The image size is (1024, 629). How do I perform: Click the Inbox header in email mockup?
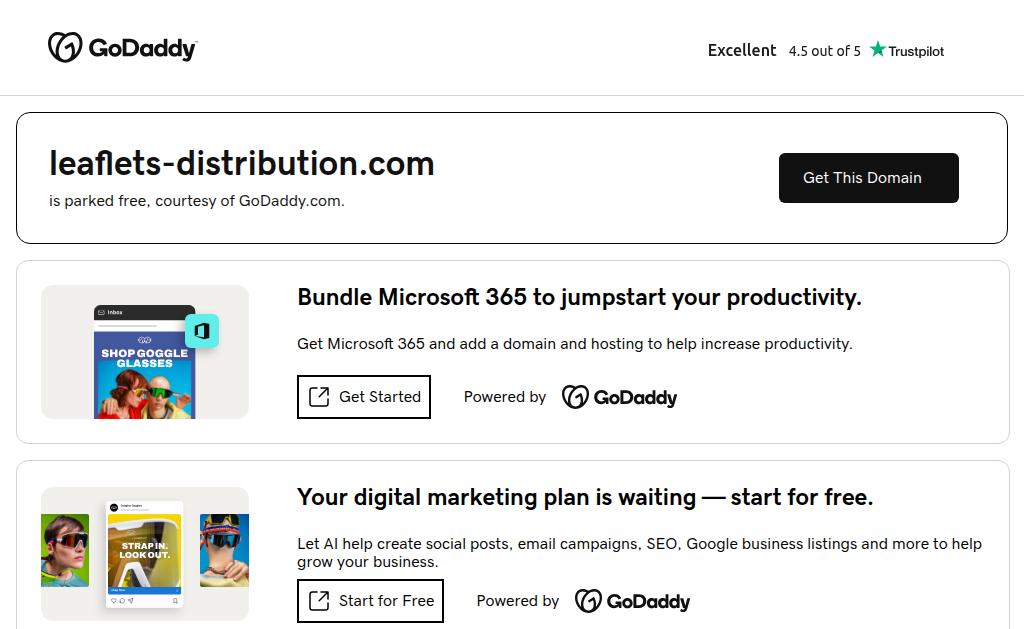pos(144,312)
